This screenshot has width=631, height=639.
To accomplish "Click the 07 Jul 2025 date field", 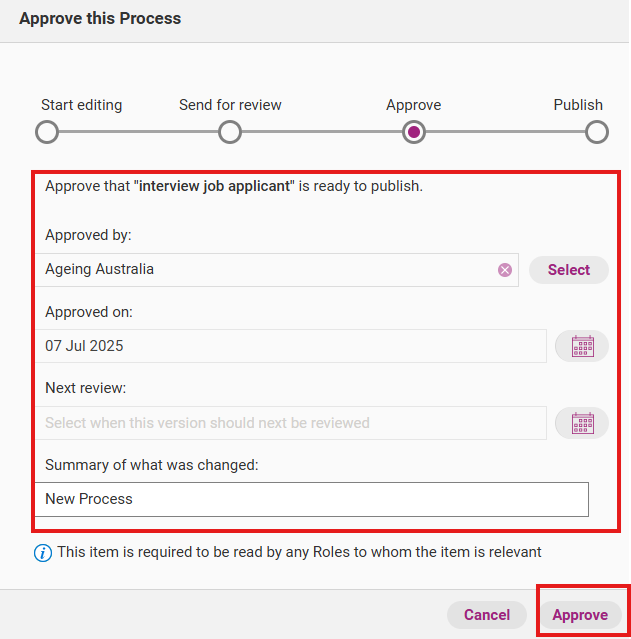I will [x=290, y=347].
